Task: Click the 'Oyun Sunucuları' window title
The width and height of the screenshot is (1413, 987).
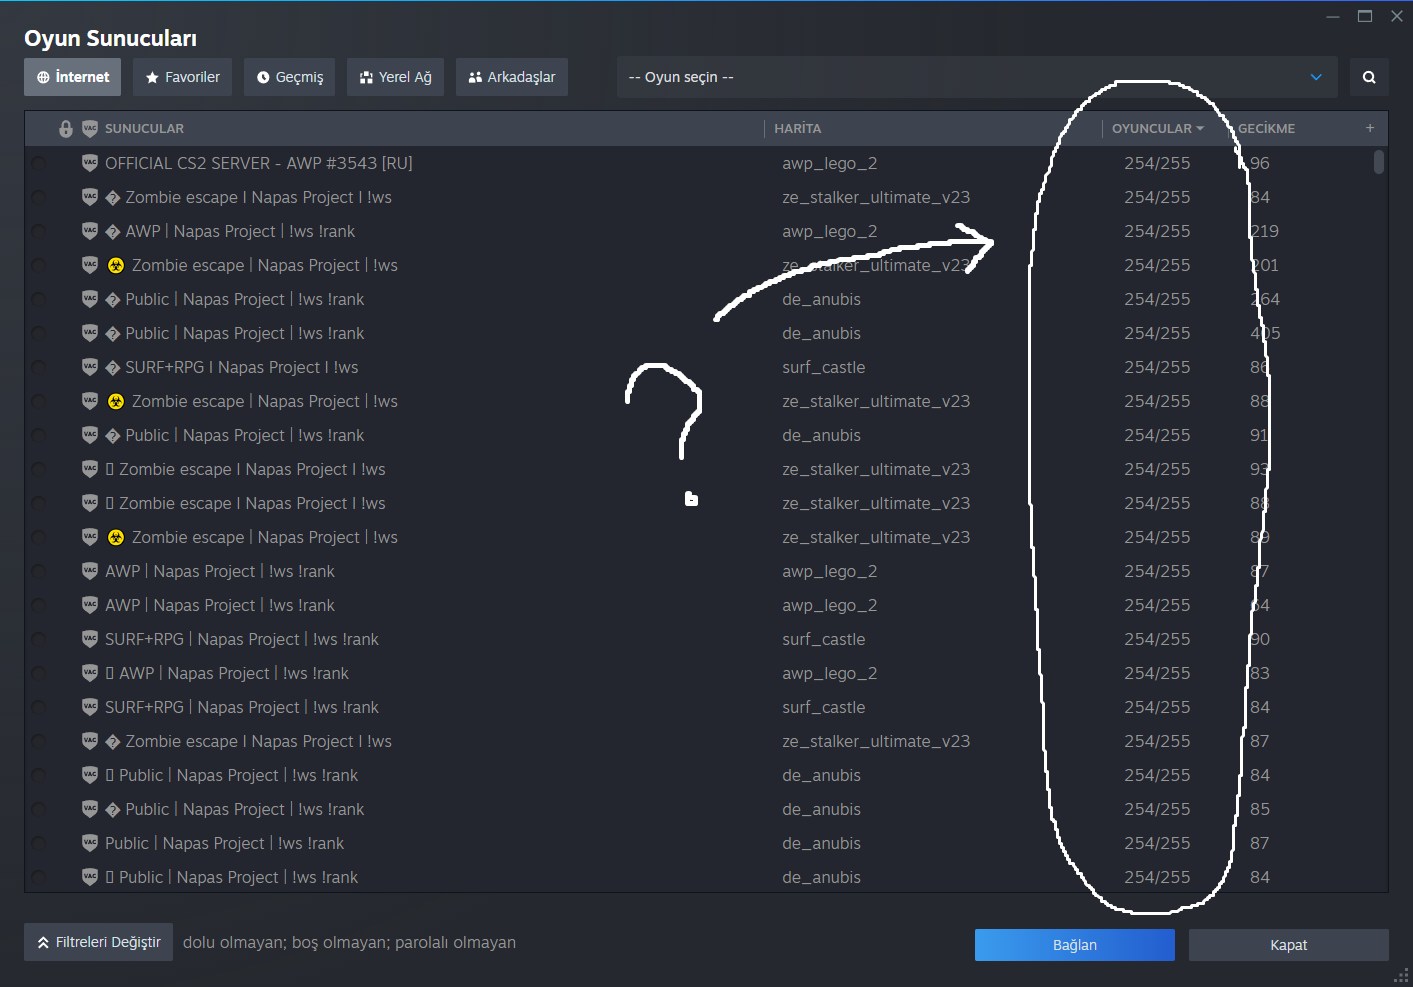Action: [110, 38]
